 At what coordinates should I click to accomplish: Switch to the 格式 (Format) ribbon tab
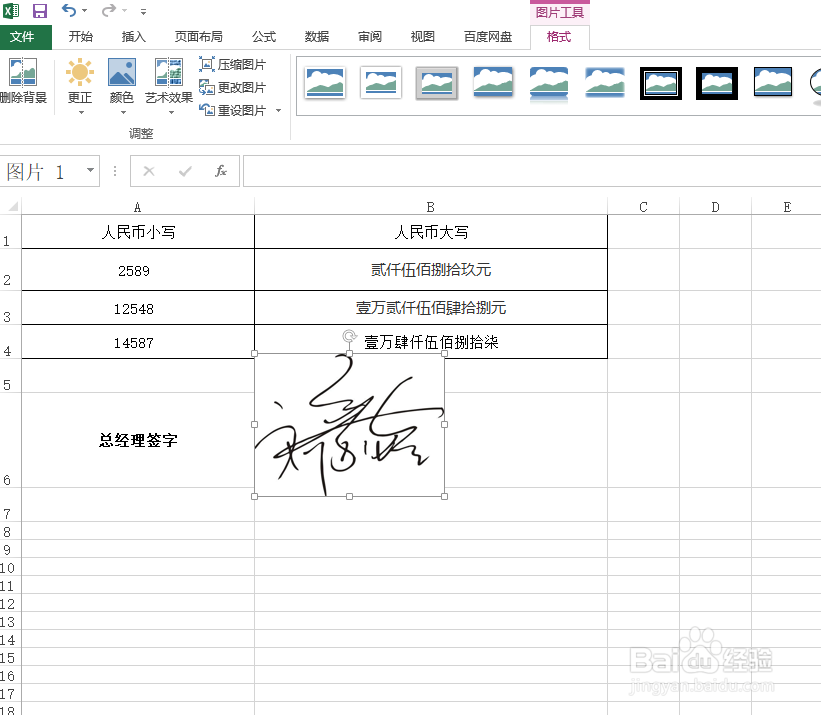[x=558, y=36]
